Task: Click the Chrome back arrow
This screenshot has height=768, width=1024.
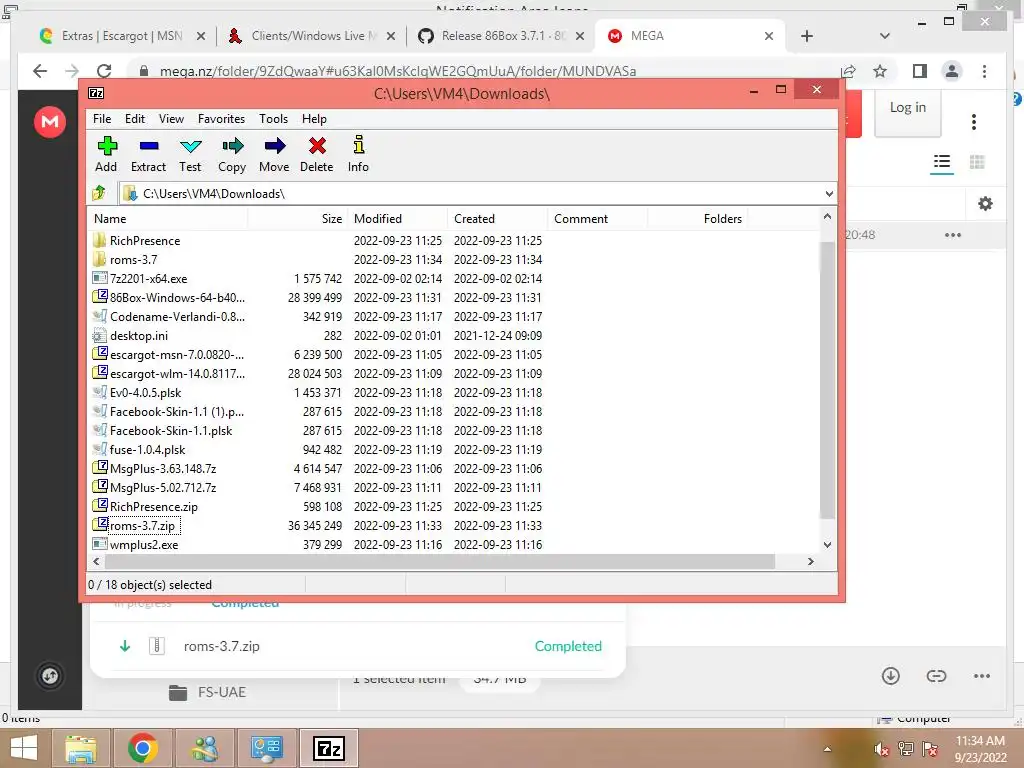Action: point(40,71)
